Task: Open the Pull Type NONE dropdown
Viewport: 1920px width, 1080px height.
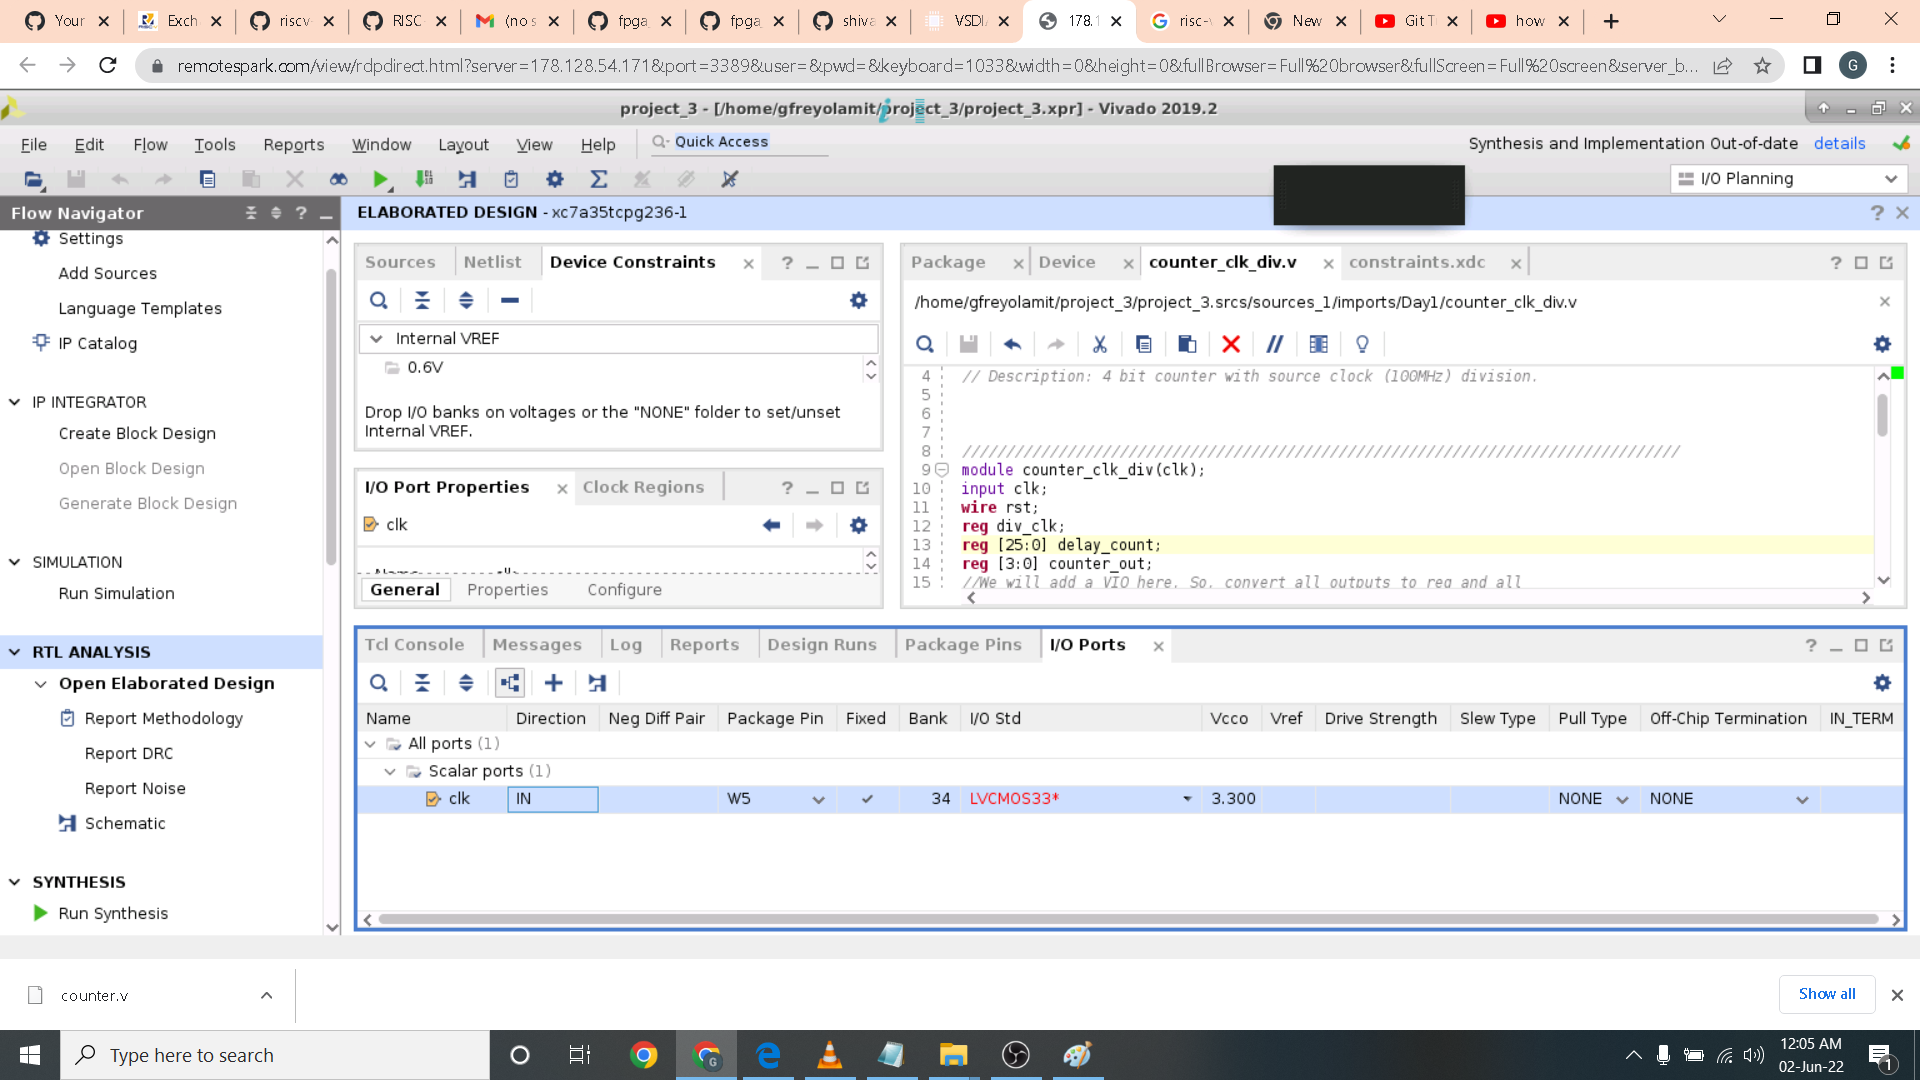Action: click(x=1622, y=799)
